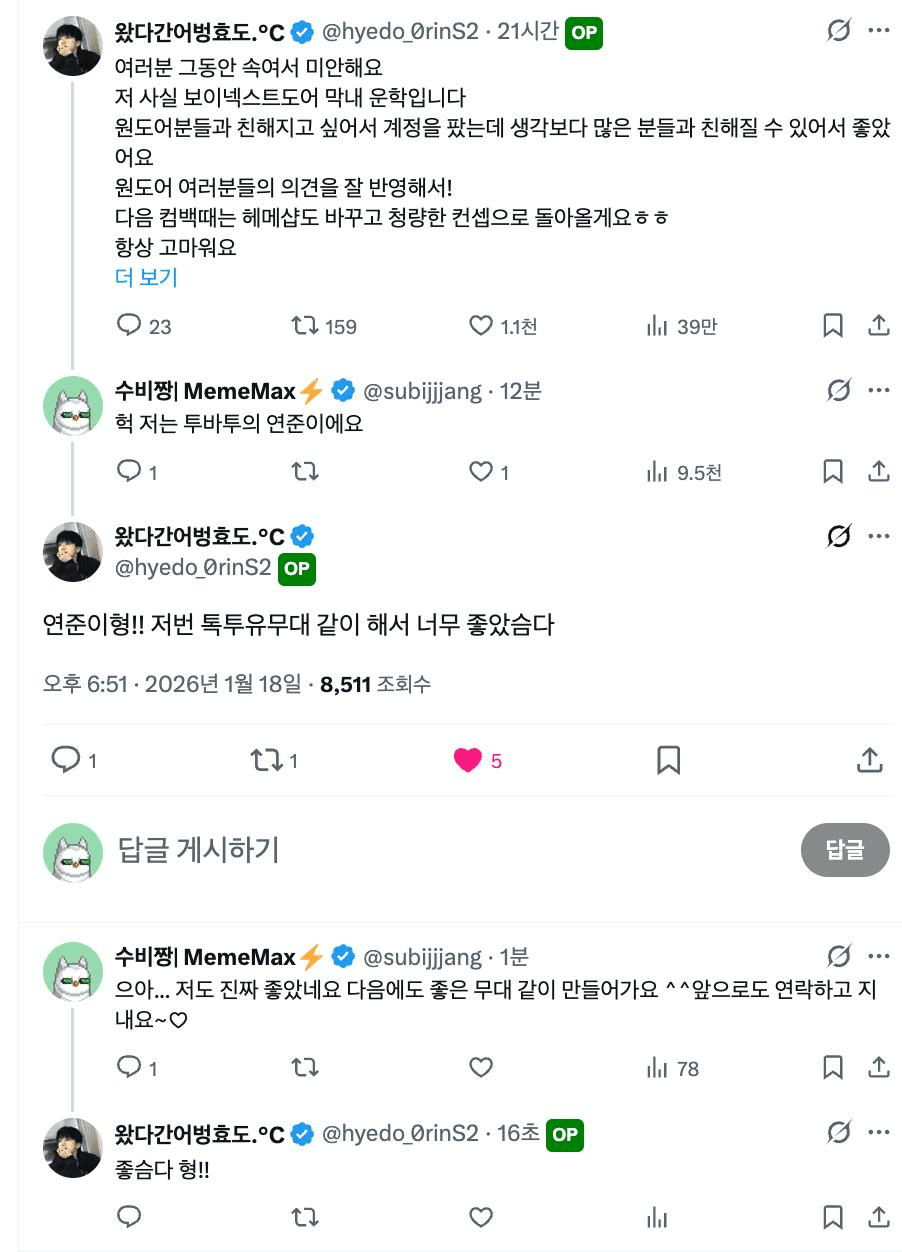Unlike the main post with 5 likes
Image resolution: width=902 pixels, height=1252 pixels.
click(468, 761)
